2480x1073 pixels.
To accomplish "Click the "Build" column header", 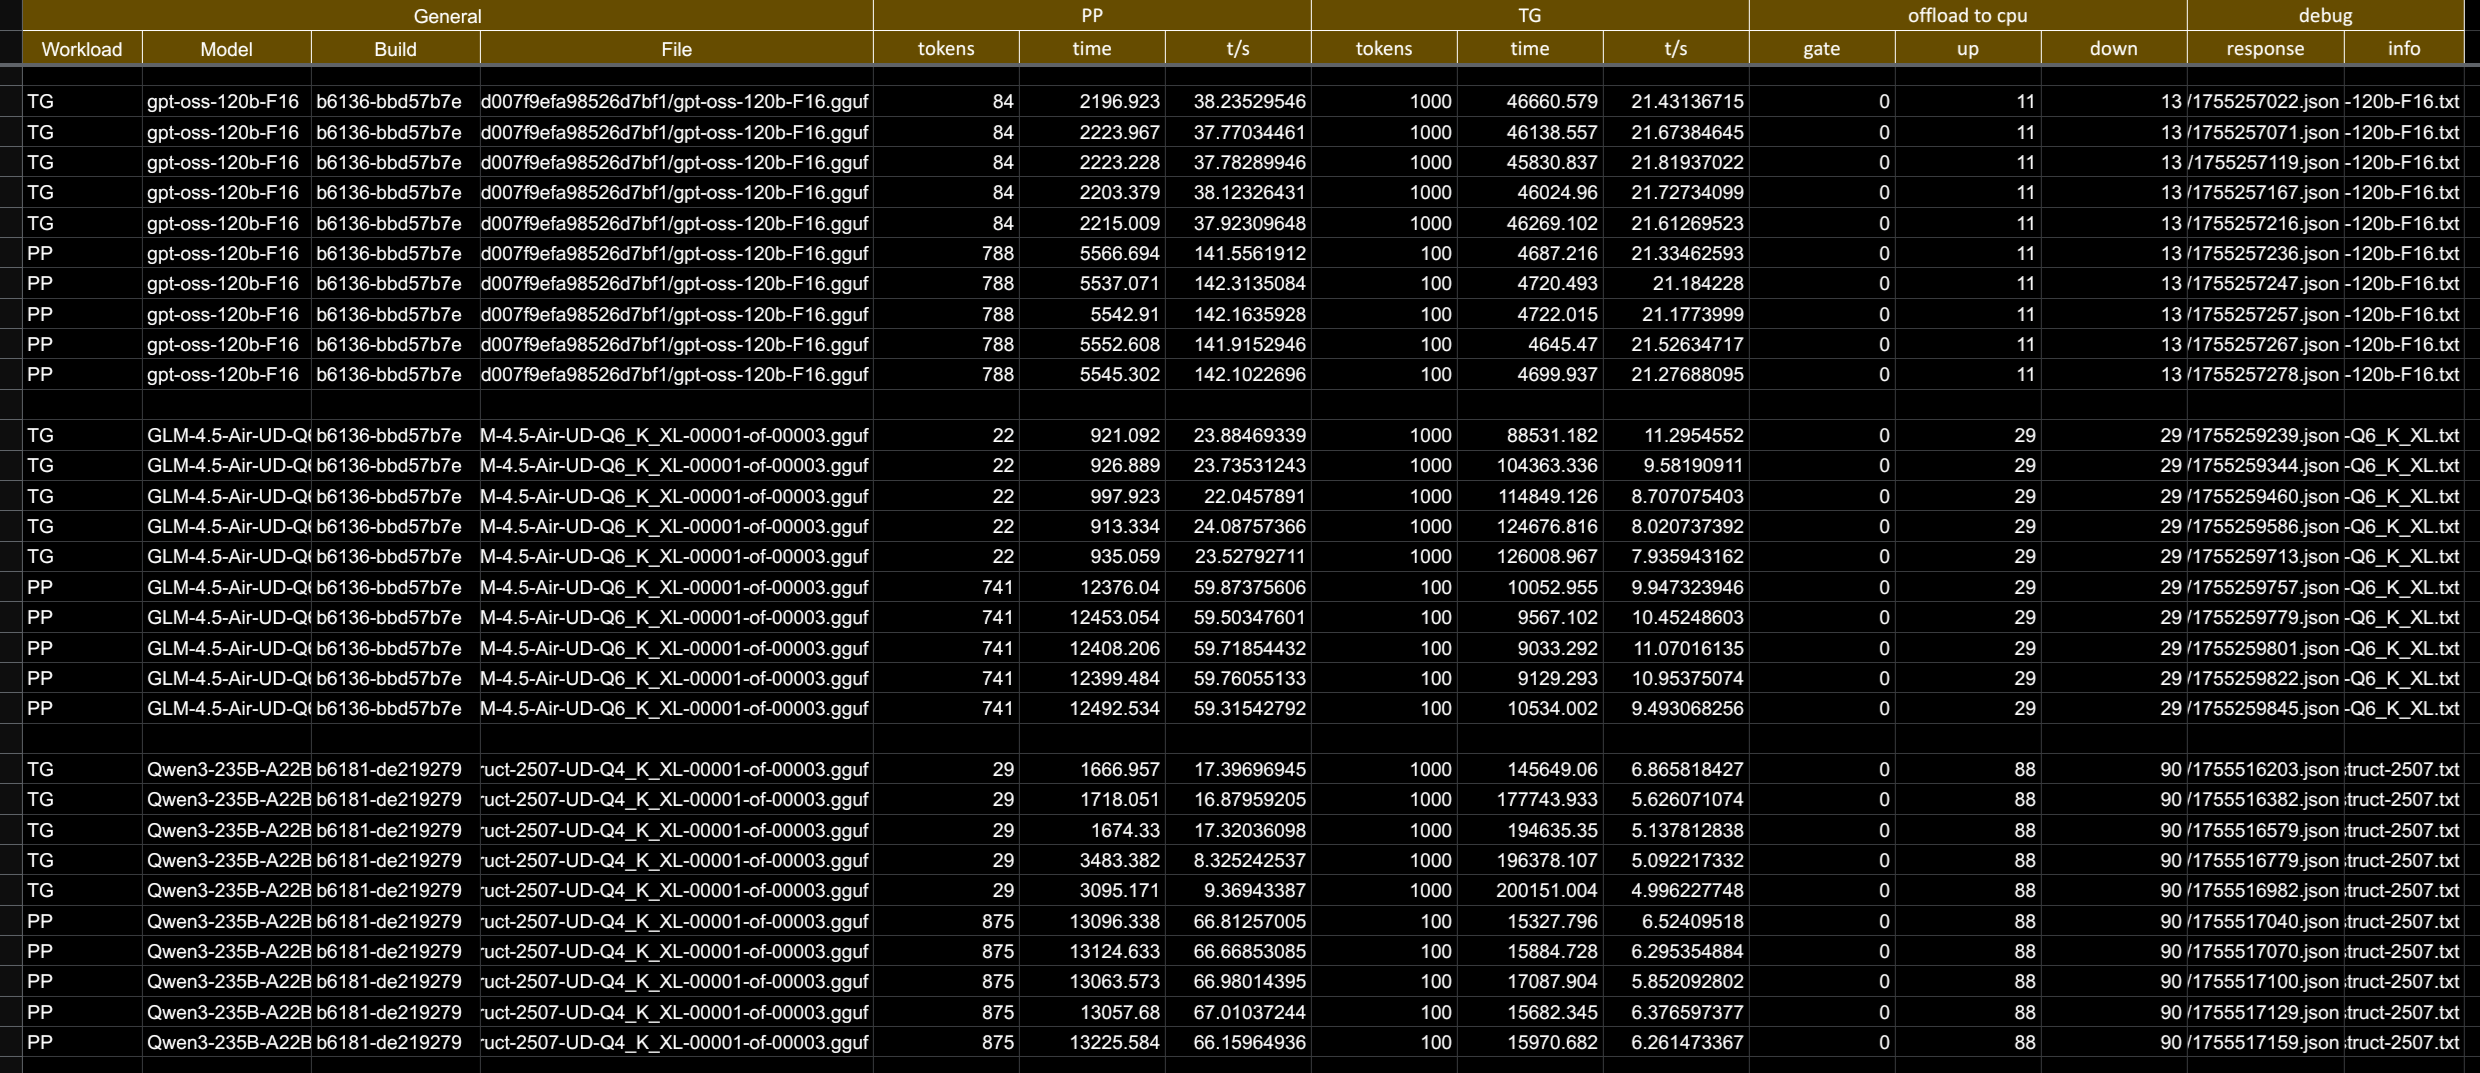I will point(396,49).
